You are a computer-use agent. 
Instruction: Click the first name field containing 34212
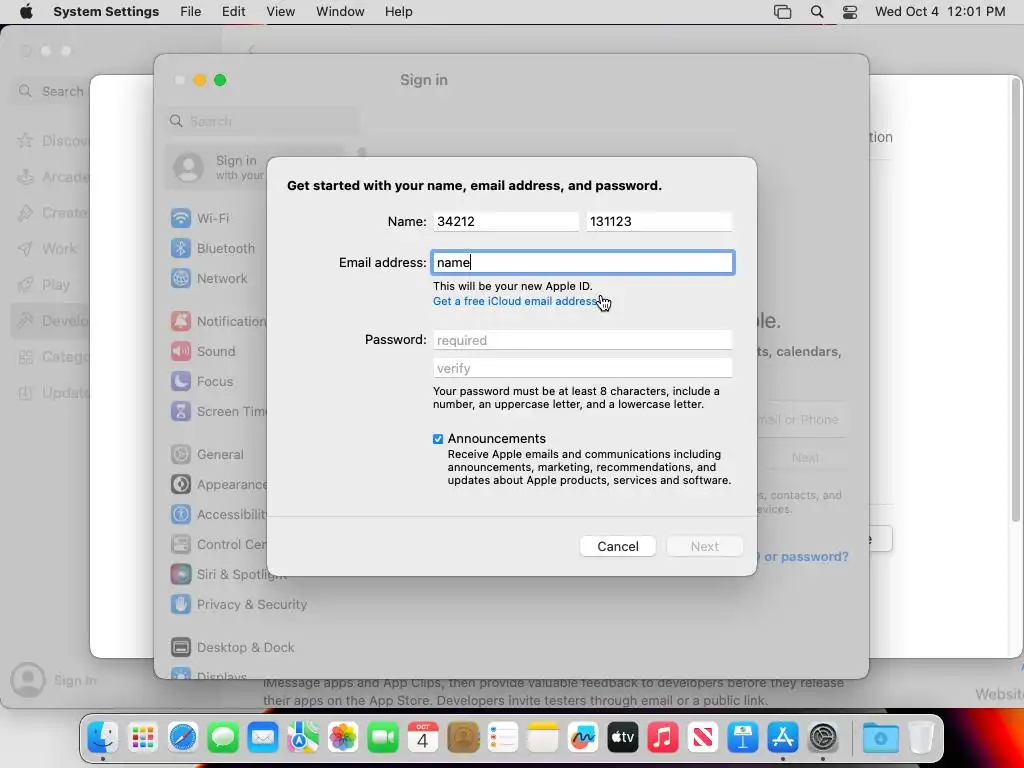505,221
